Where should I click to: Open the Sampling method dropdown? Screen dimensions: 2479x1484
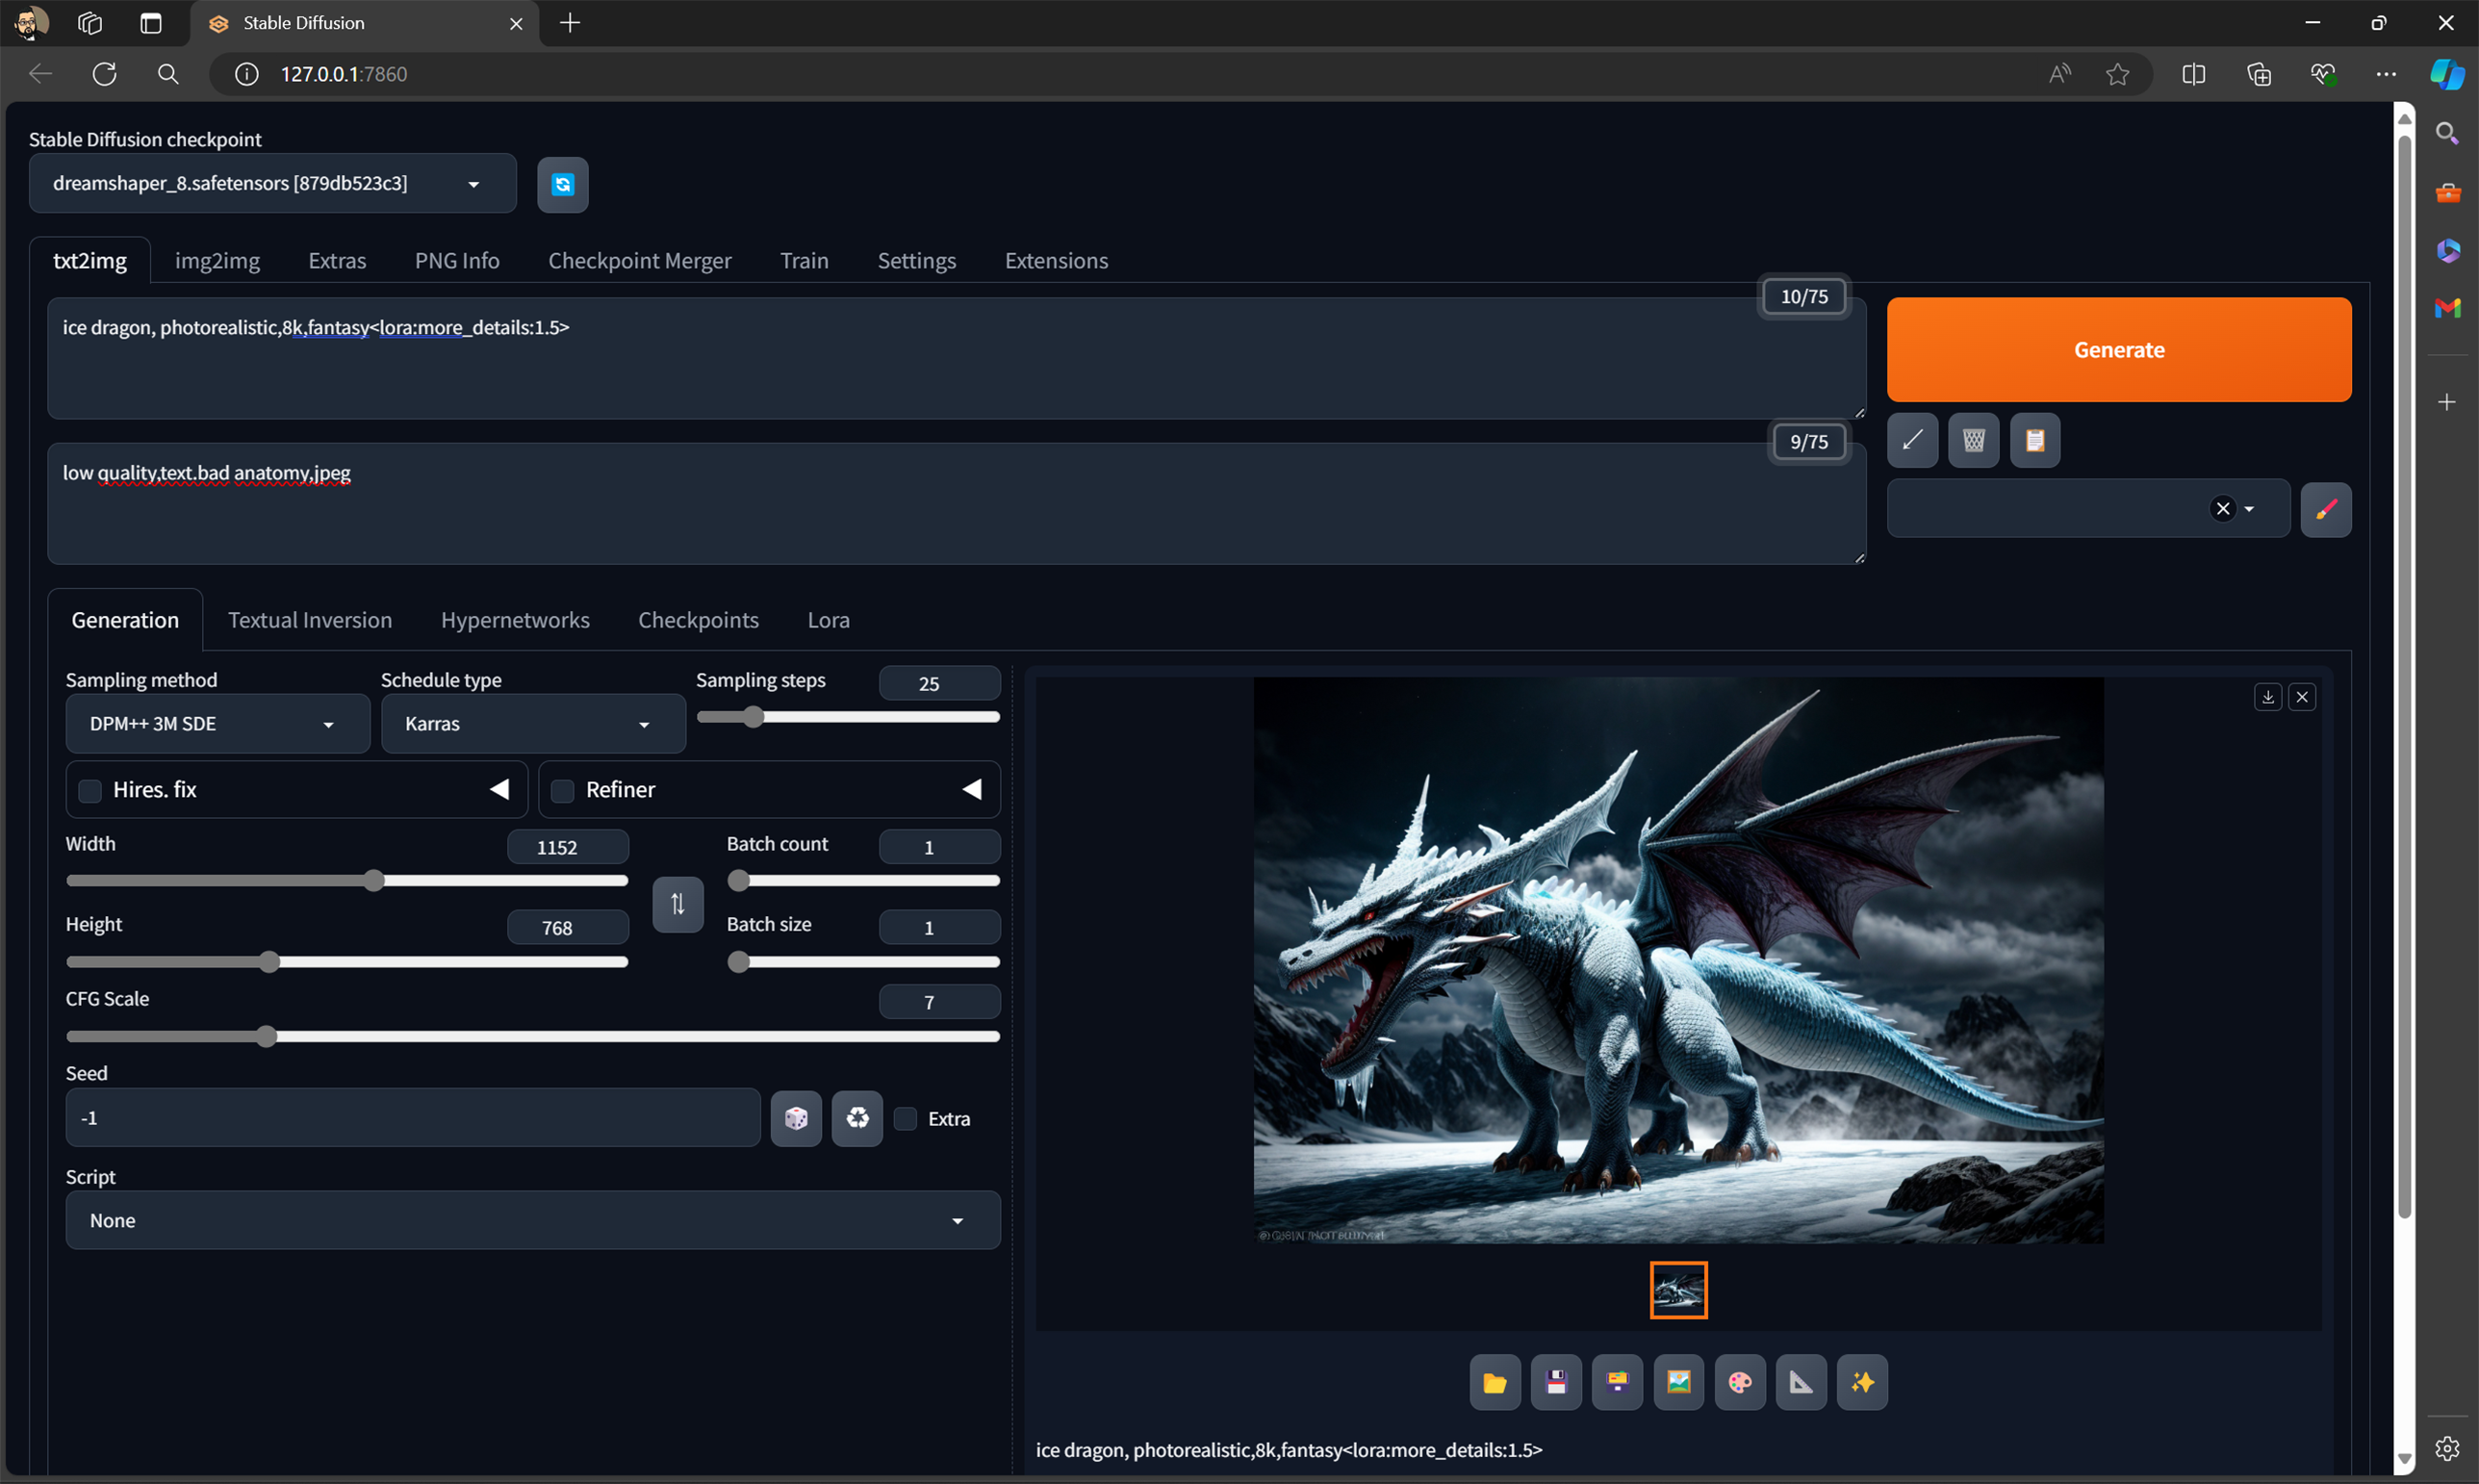pyautogui.click(x=217, y=724)
